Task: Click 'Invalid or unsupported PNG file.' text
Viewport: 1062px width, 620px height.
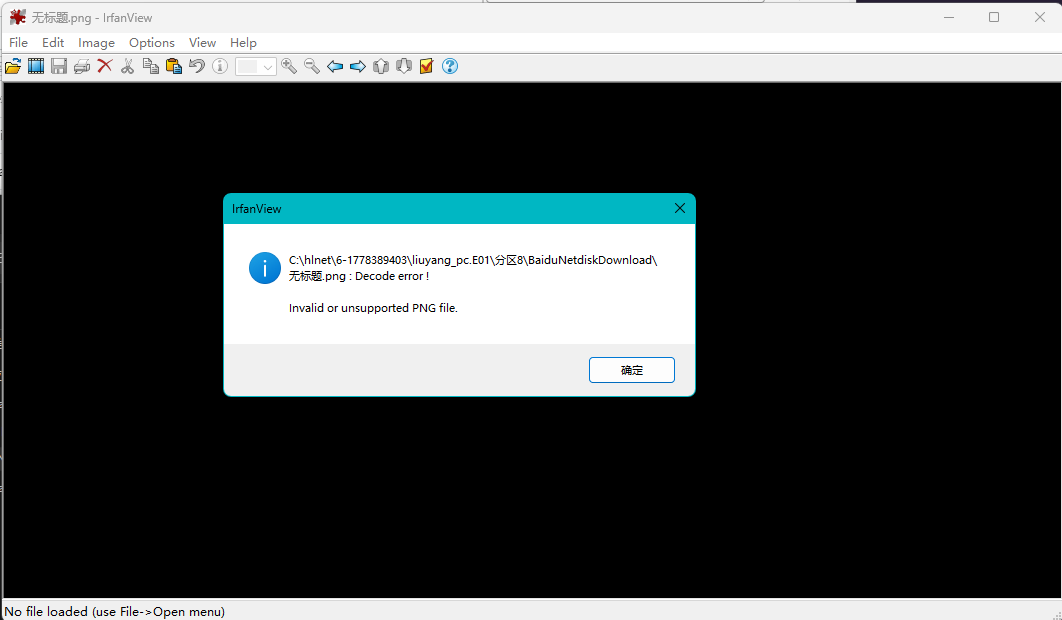Action: click(373, 308)
